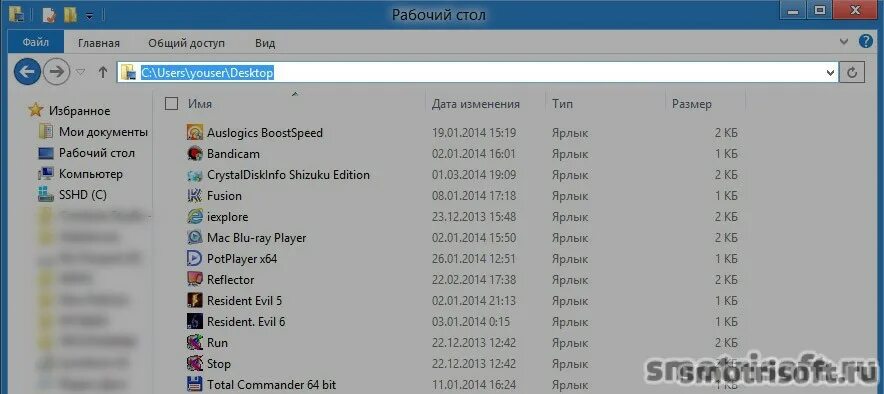Open the Файл menu

point(36,43)
